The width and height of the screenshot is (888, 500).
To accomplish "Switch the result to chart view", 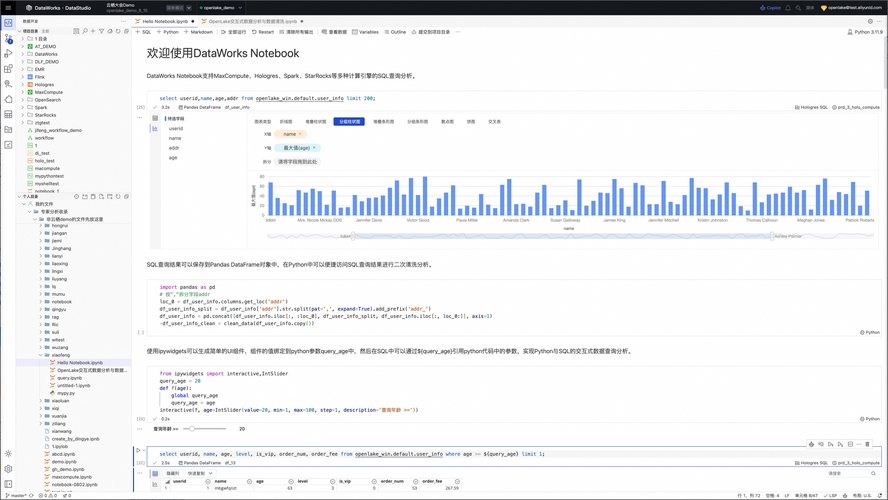I will pyautogui.click(x=155, y=484).
